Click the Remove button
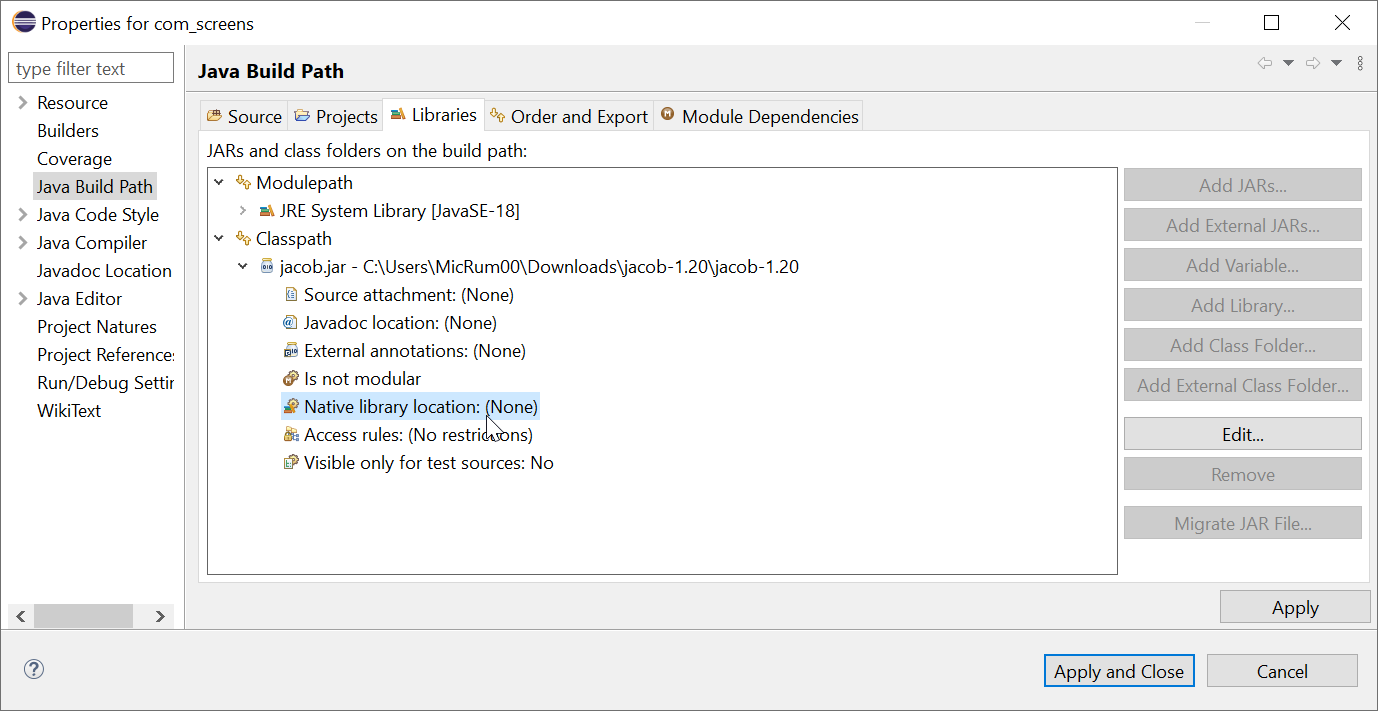Screen dimensions: 1378x711 coord(1243,474)
